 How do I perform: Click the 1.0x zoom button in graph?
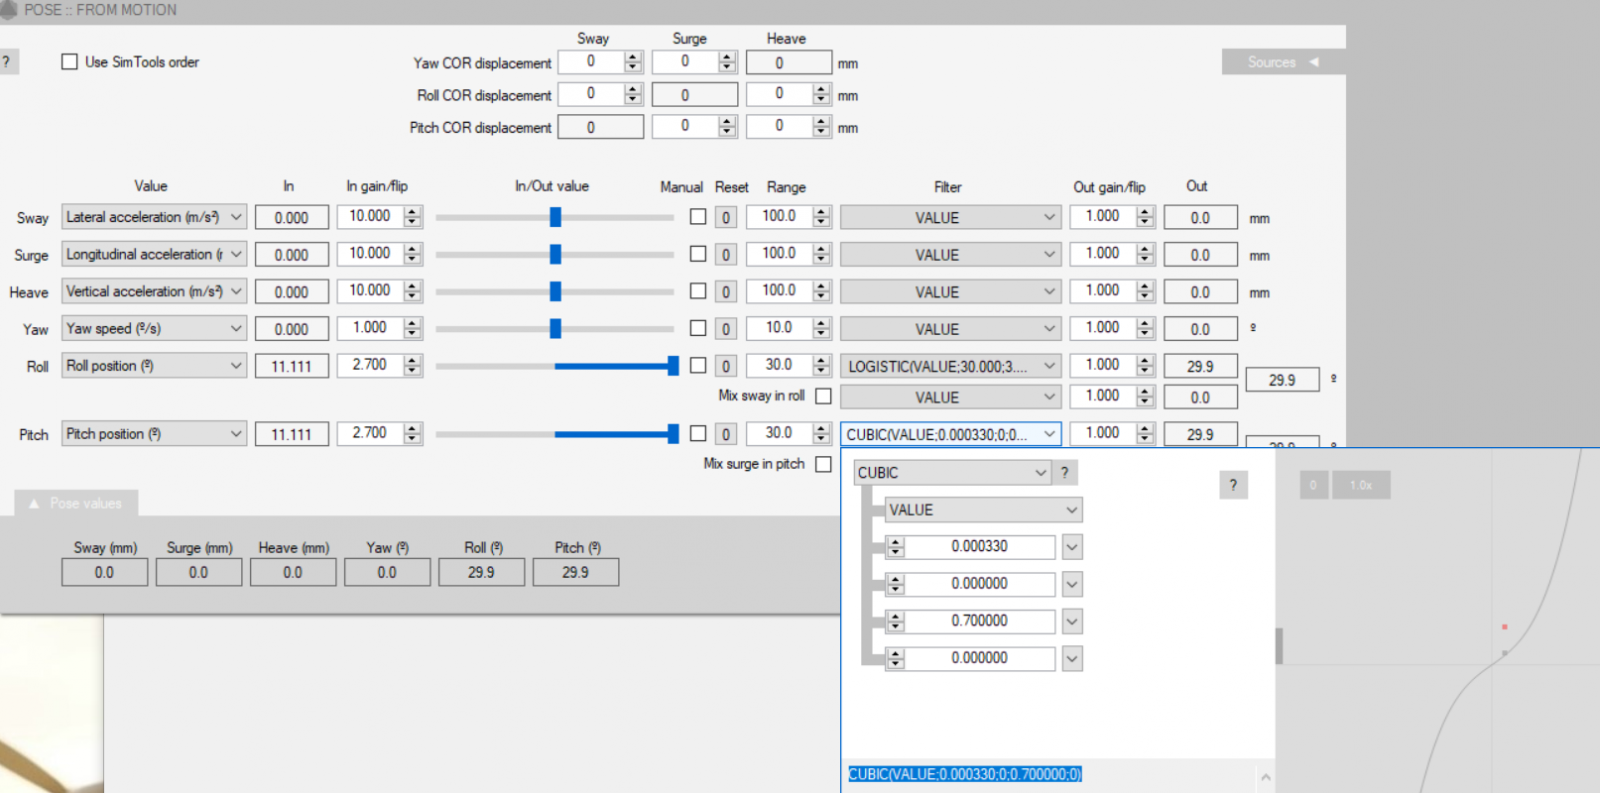[x=1360, y=486]
